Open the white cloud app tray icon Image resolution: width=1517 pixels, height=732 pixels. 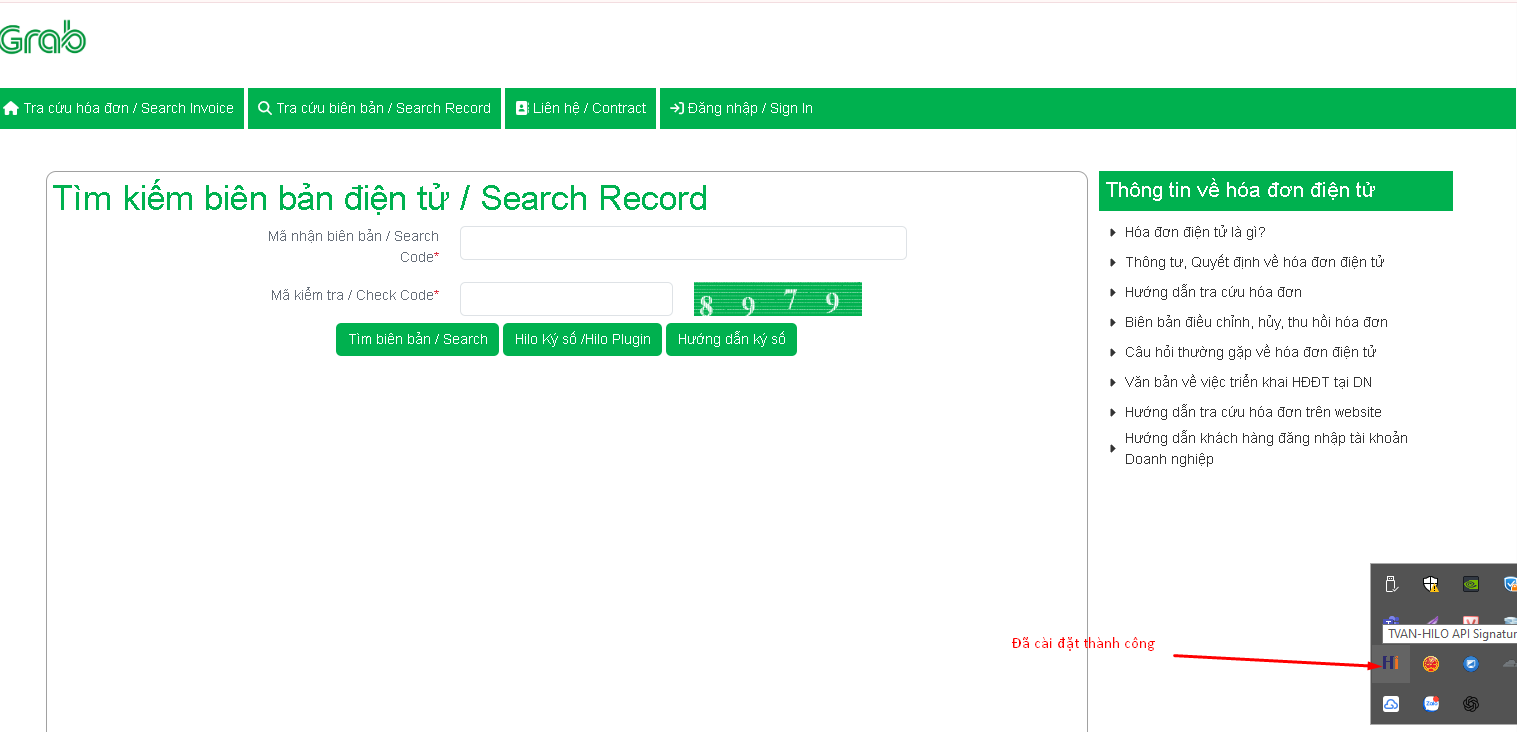(1390, 704)
